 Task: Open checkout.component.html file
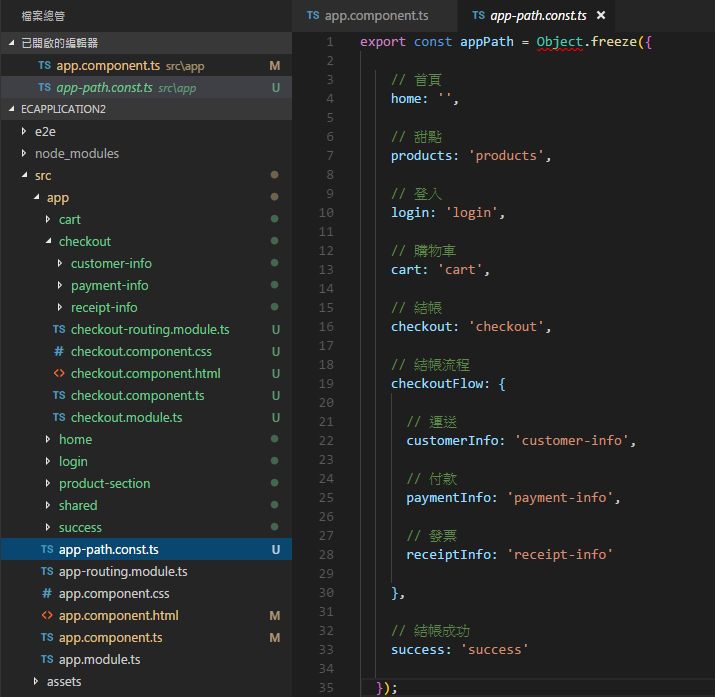click(146, 373)
